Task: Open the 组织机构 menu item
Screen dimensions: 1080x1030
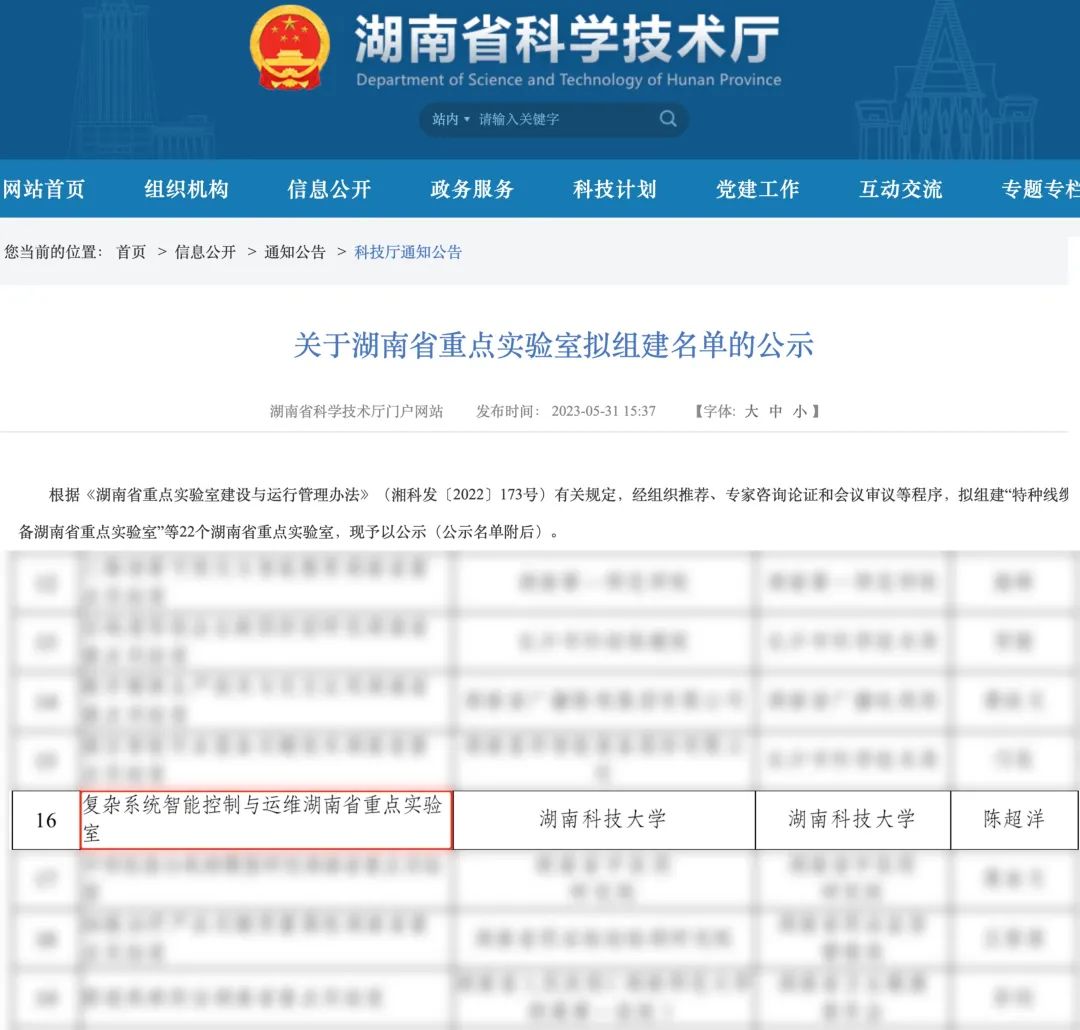Action: click(x=186, y=189)
